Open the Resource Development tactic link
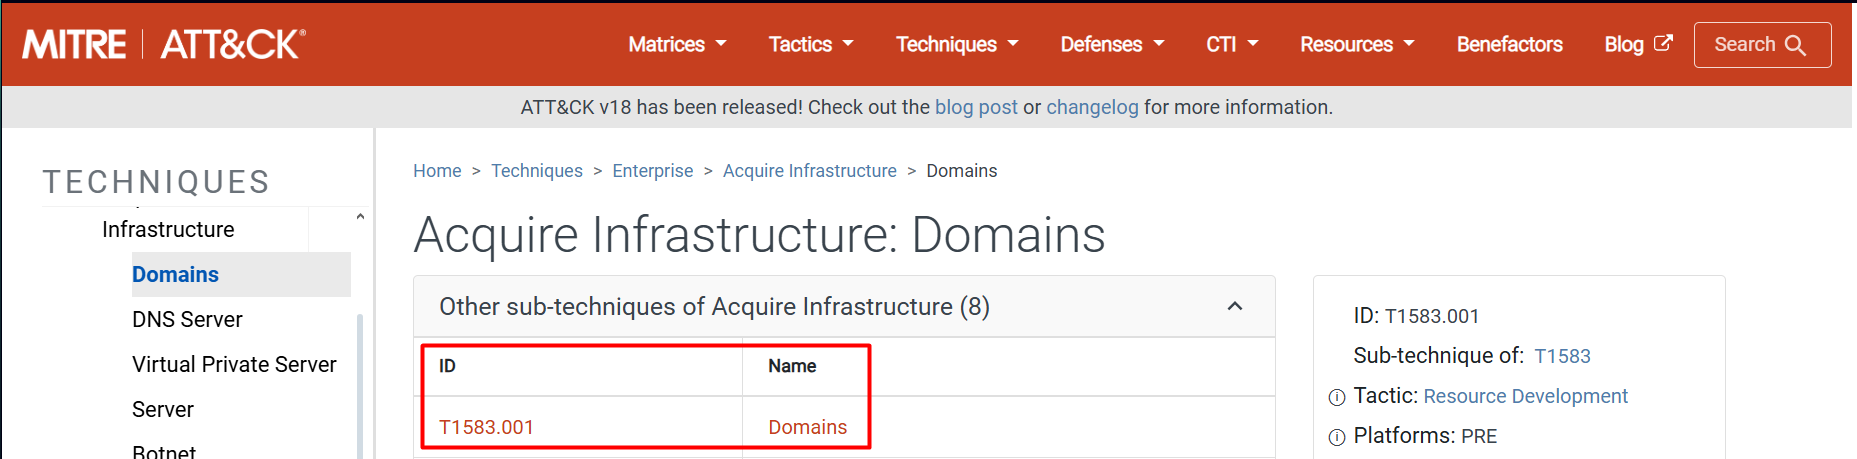1857x459 pixels. (1525, 396)
